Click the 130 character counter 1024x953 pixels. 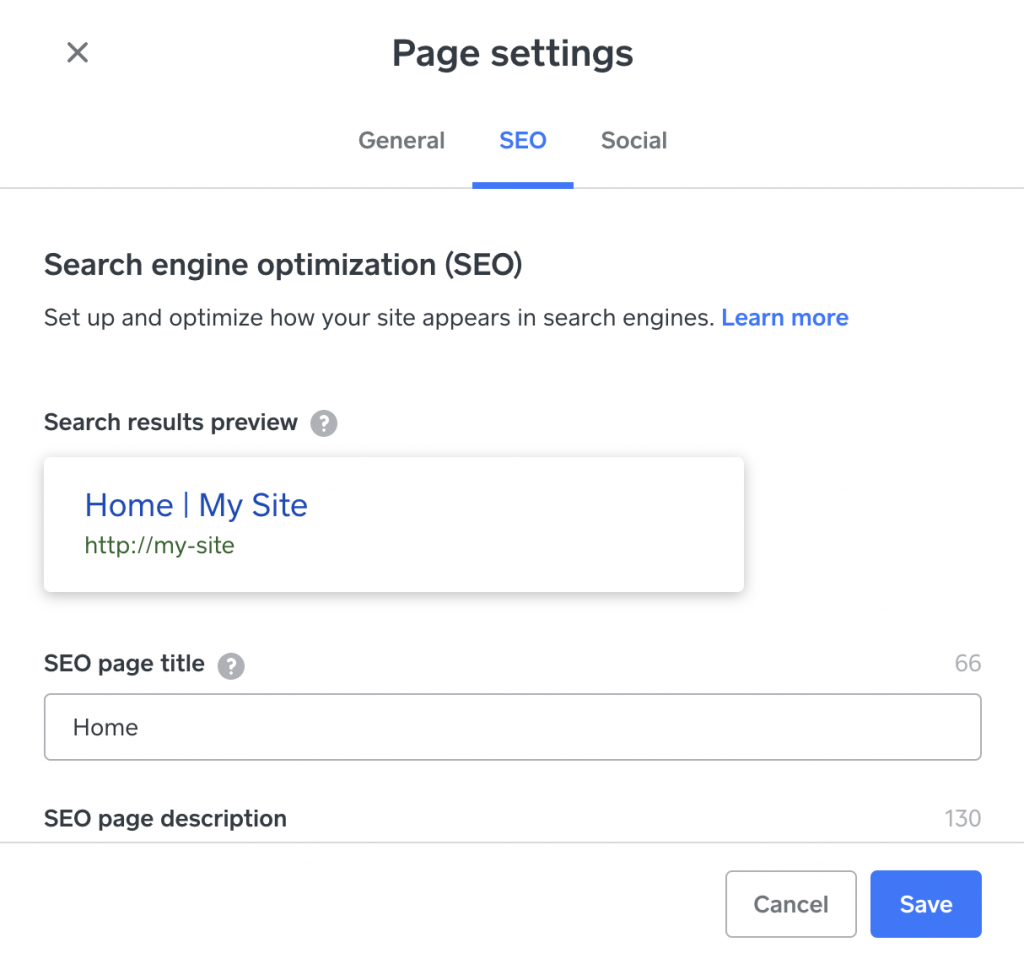(x=963, y=818)
